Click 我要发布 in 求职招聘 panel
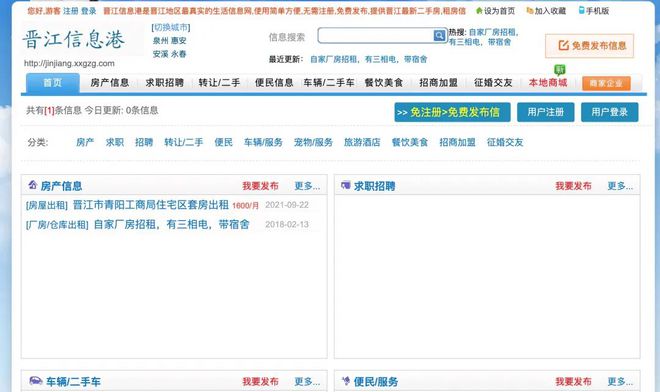 (x=573, y=186)
